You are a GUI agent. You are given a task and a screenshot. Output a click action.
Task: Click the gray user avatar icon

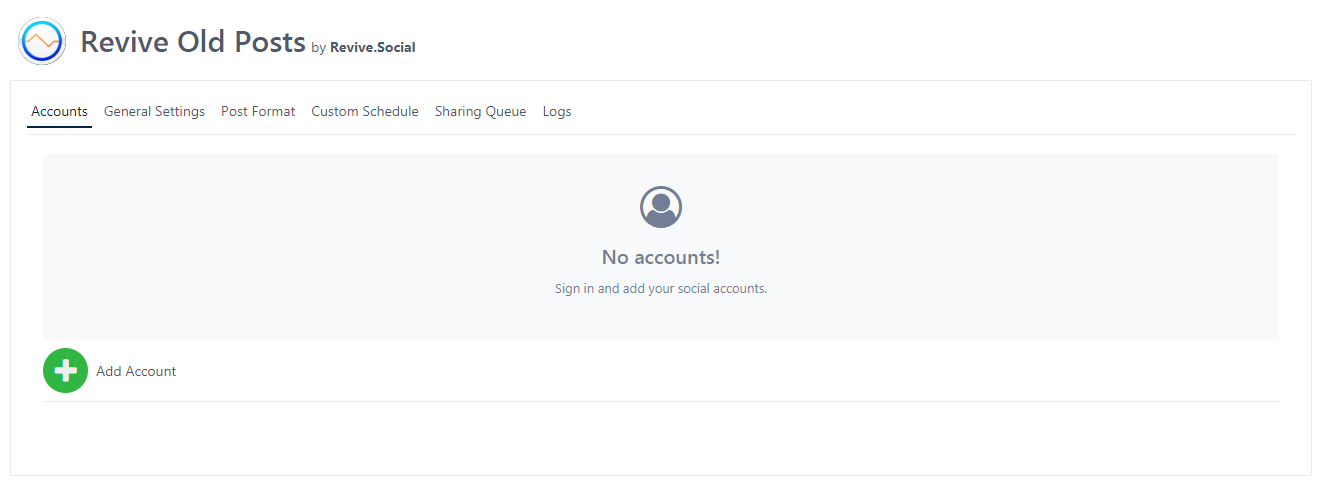click(660, 207)
